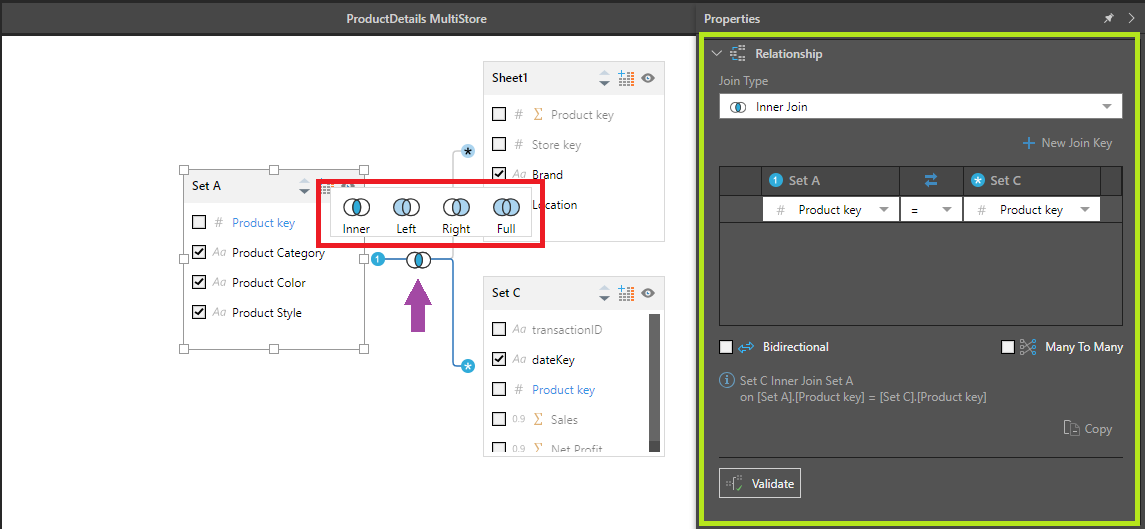
Task: Collapse the Relationship section chevron
Action: click(x=716, y=53)
